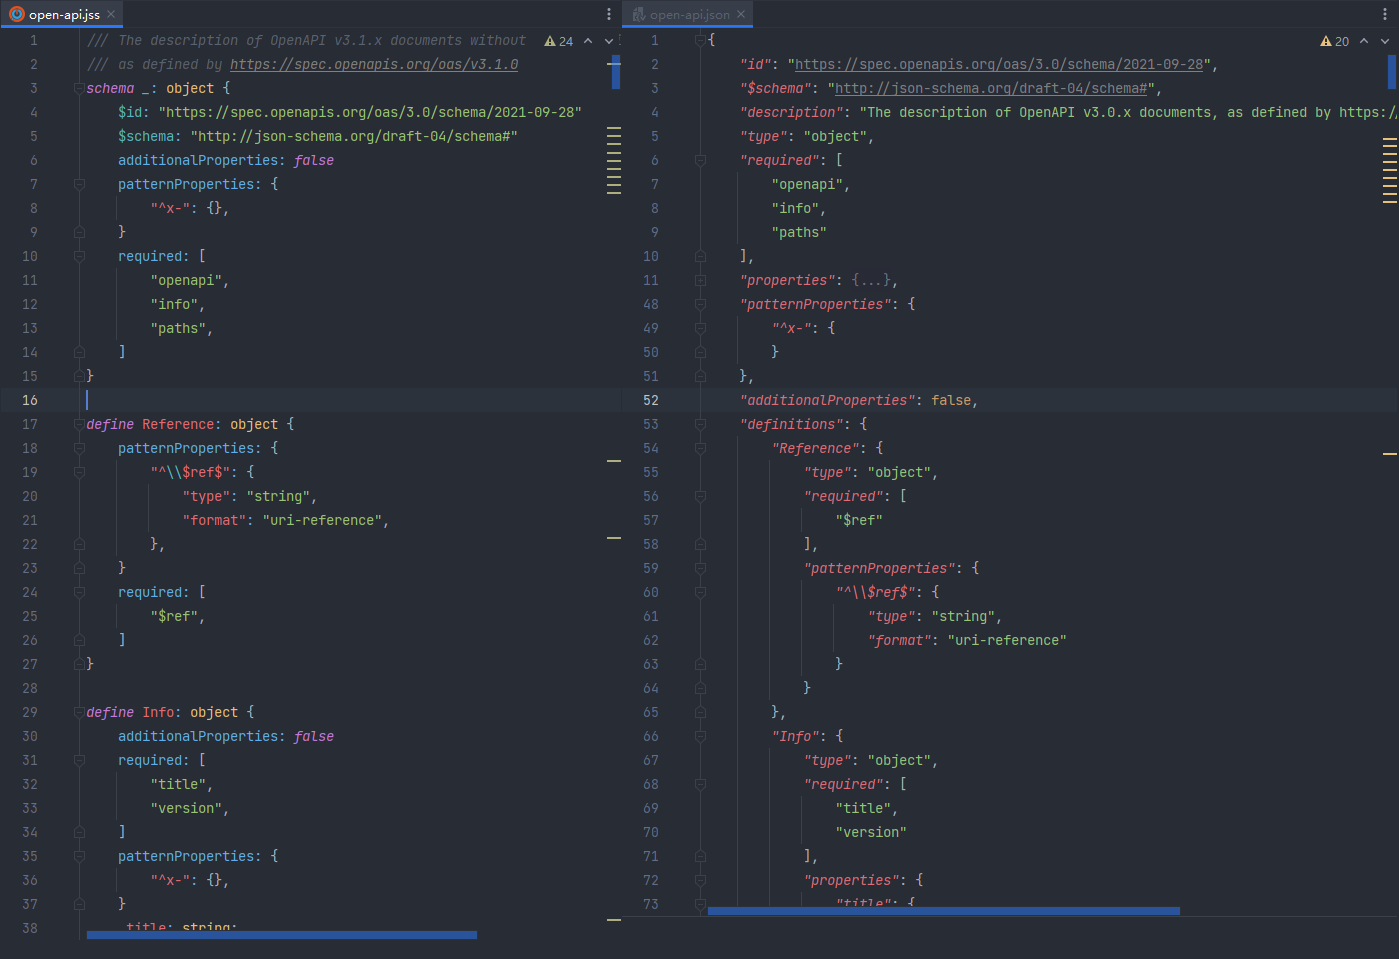This screenshot has height=959, width=1399.
Task: Collapse the schema object at line 3
Action: coord(79,88)
